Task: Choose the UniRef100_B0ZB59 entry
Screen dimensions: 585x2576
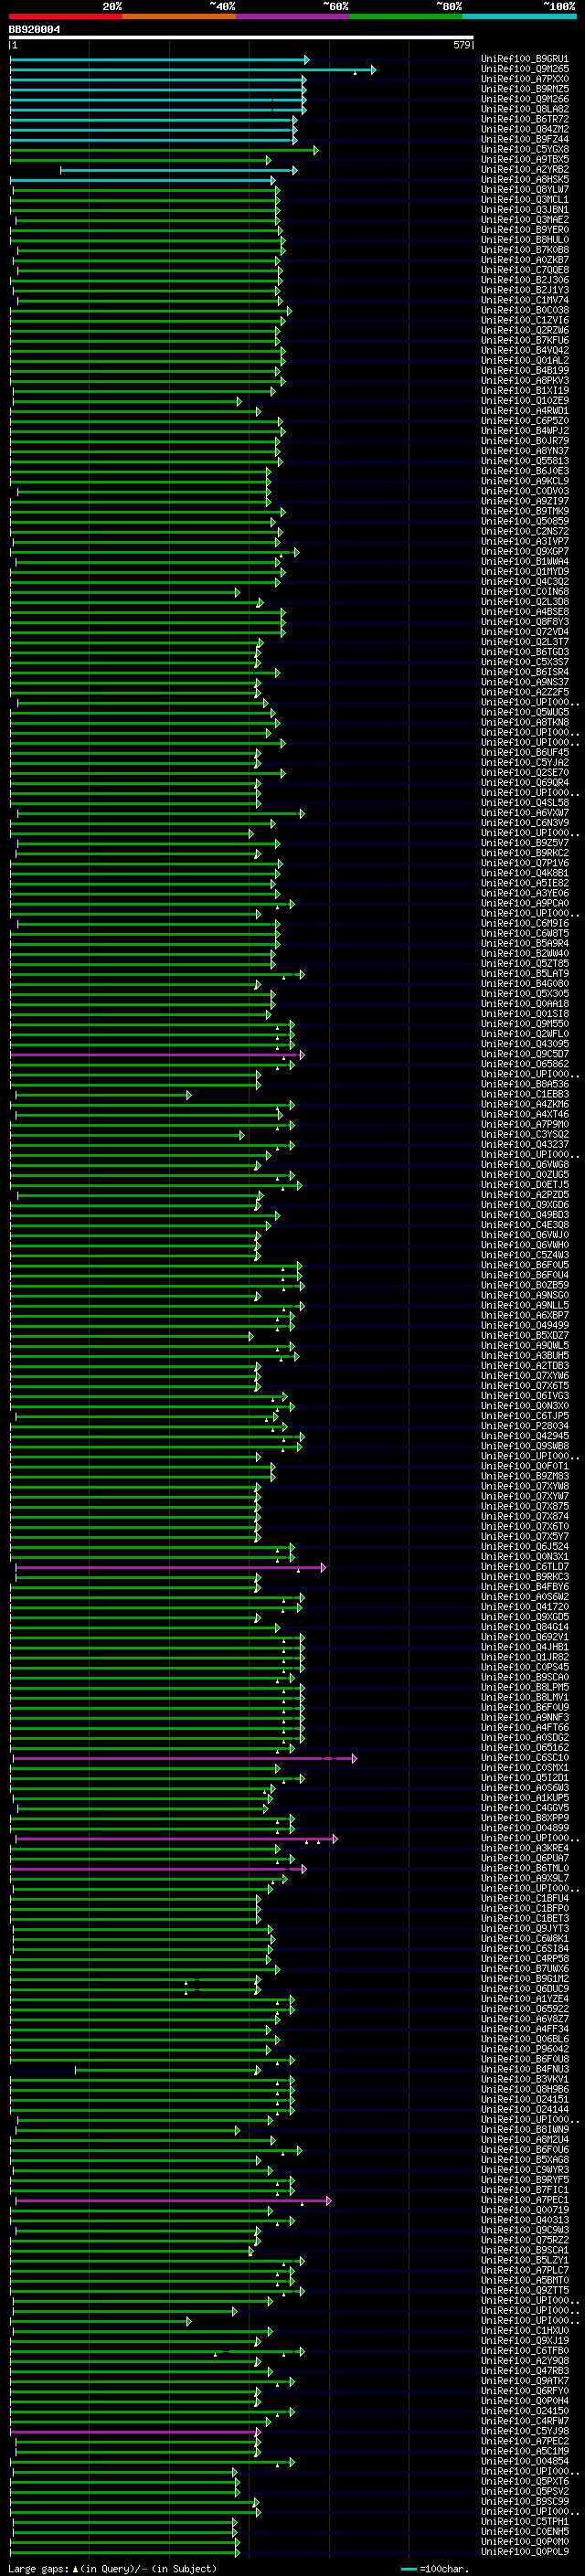Action: pos(524,1285)
